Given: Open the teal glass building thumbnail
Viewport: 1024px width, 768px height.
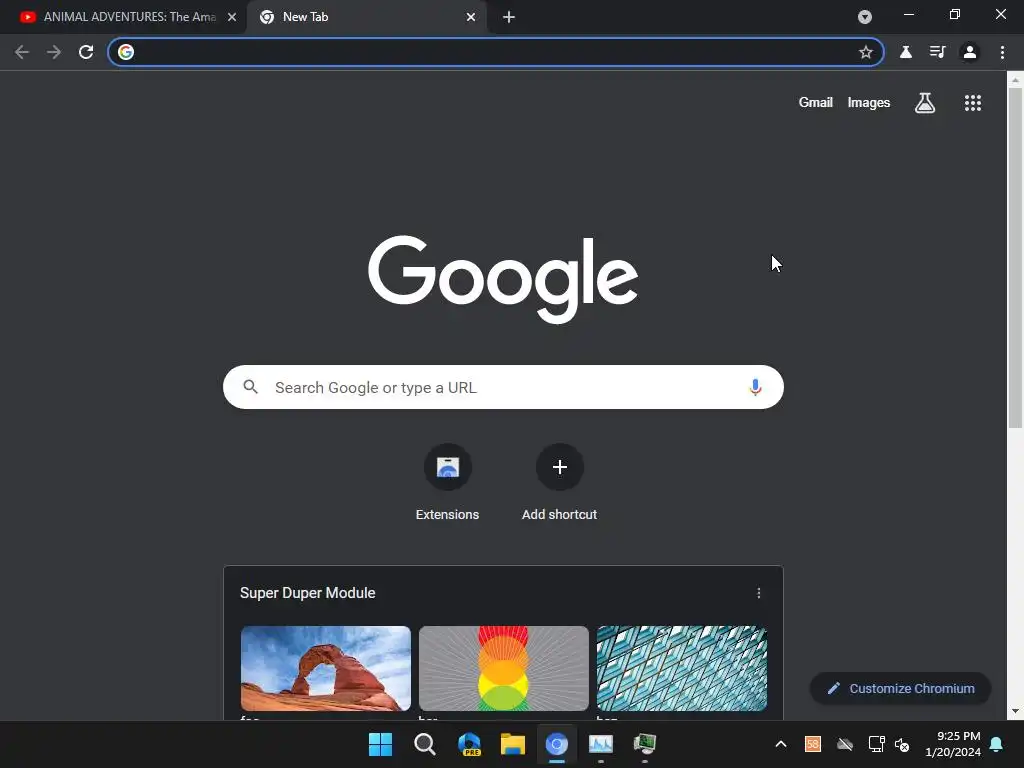Looking at the screenshot, I should pos(682,668).
